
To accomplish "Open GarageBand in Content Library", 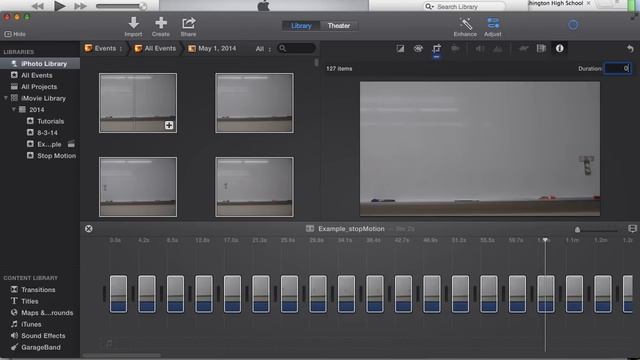I will click(x=40, y=347).
